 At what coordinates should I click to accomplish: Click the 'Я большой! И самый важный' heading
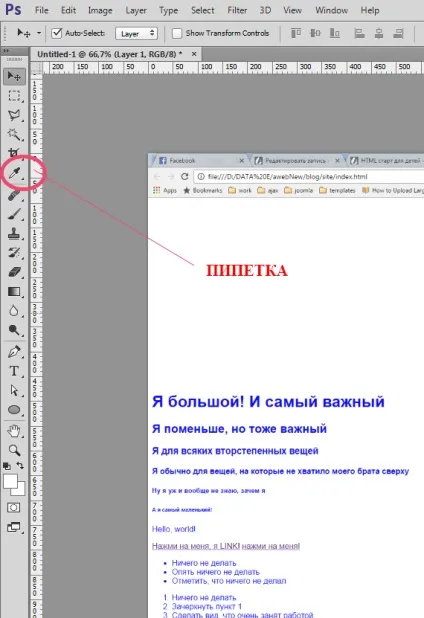[268, 402]
